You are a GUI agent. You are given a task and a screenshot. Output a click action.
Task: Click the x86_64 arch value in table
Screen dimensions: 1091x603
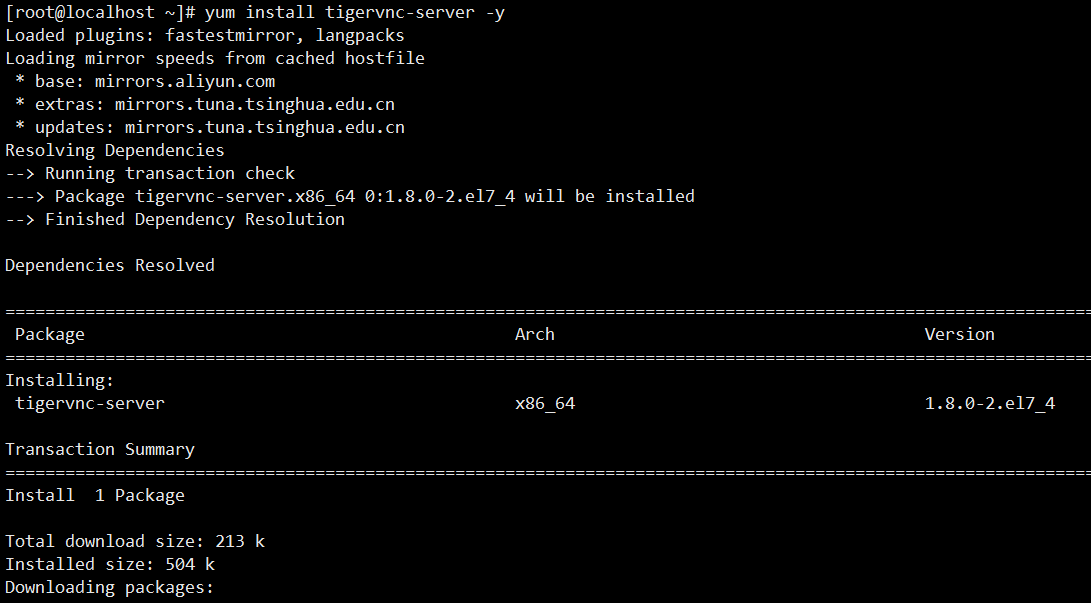[544, 404]
